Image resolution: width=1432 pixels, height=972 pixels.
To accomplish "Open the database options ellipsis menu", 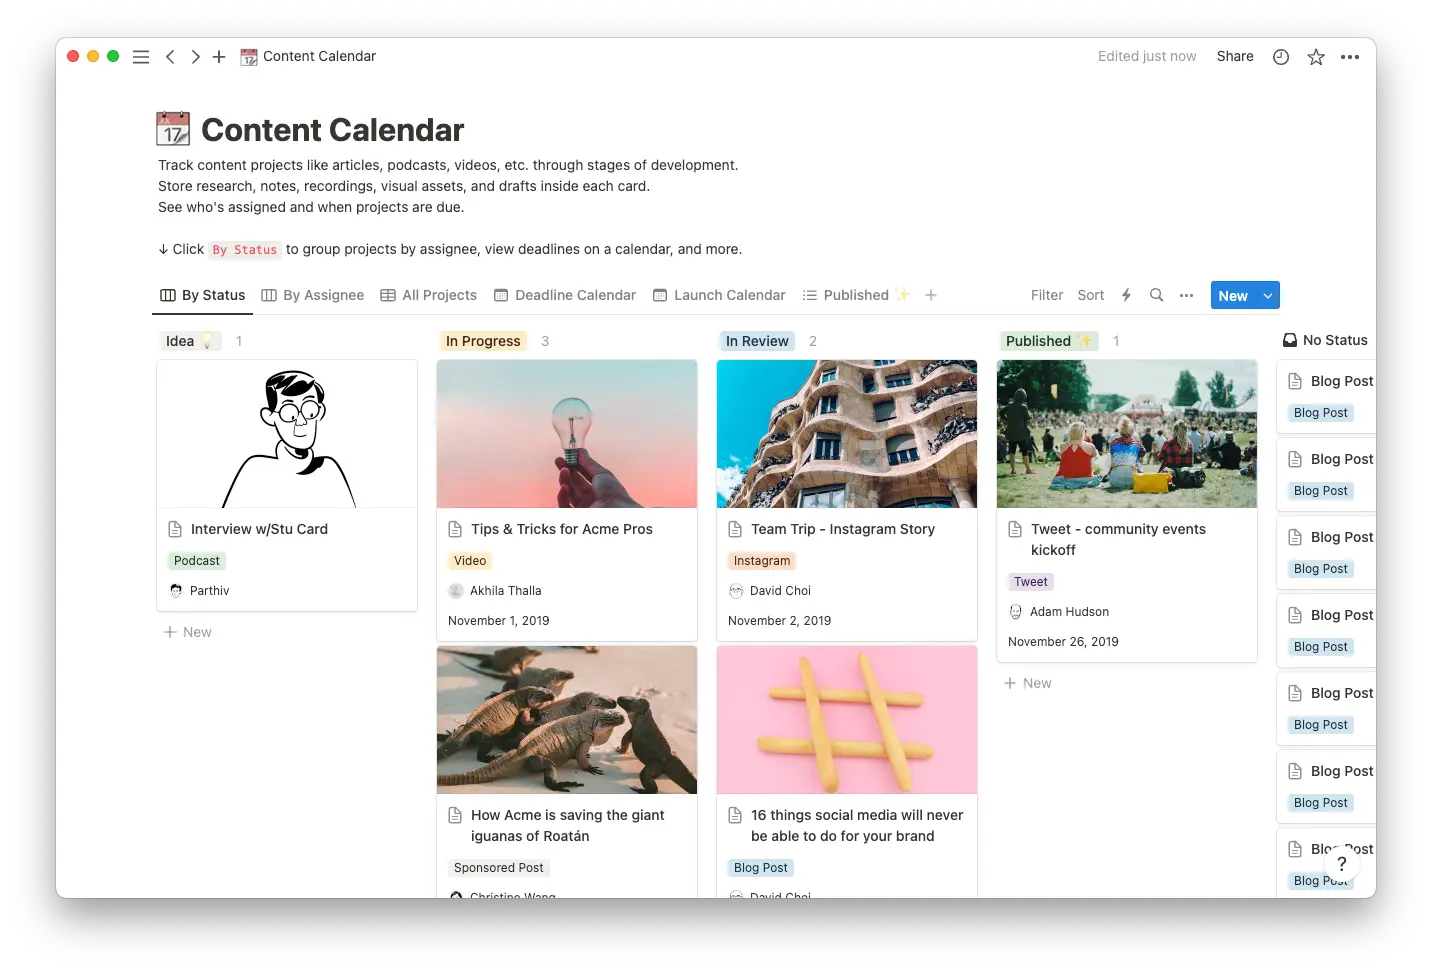I will pos(1186,295).
